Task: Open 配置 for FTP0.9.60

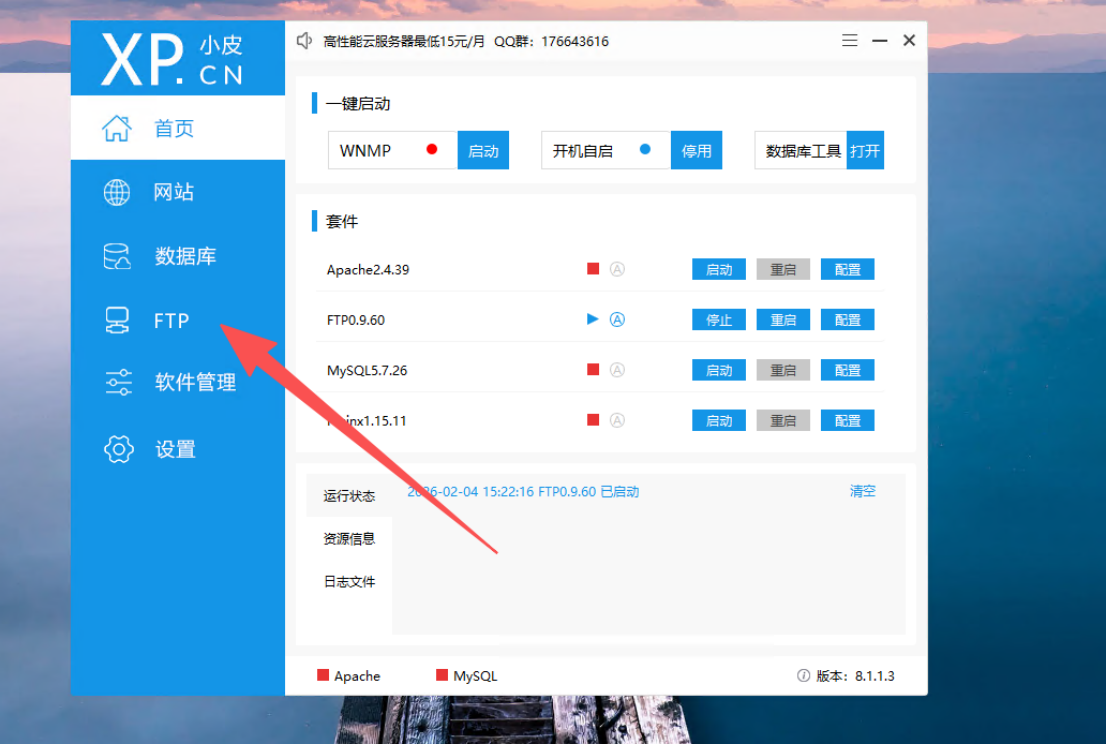Action: (847, 320)
